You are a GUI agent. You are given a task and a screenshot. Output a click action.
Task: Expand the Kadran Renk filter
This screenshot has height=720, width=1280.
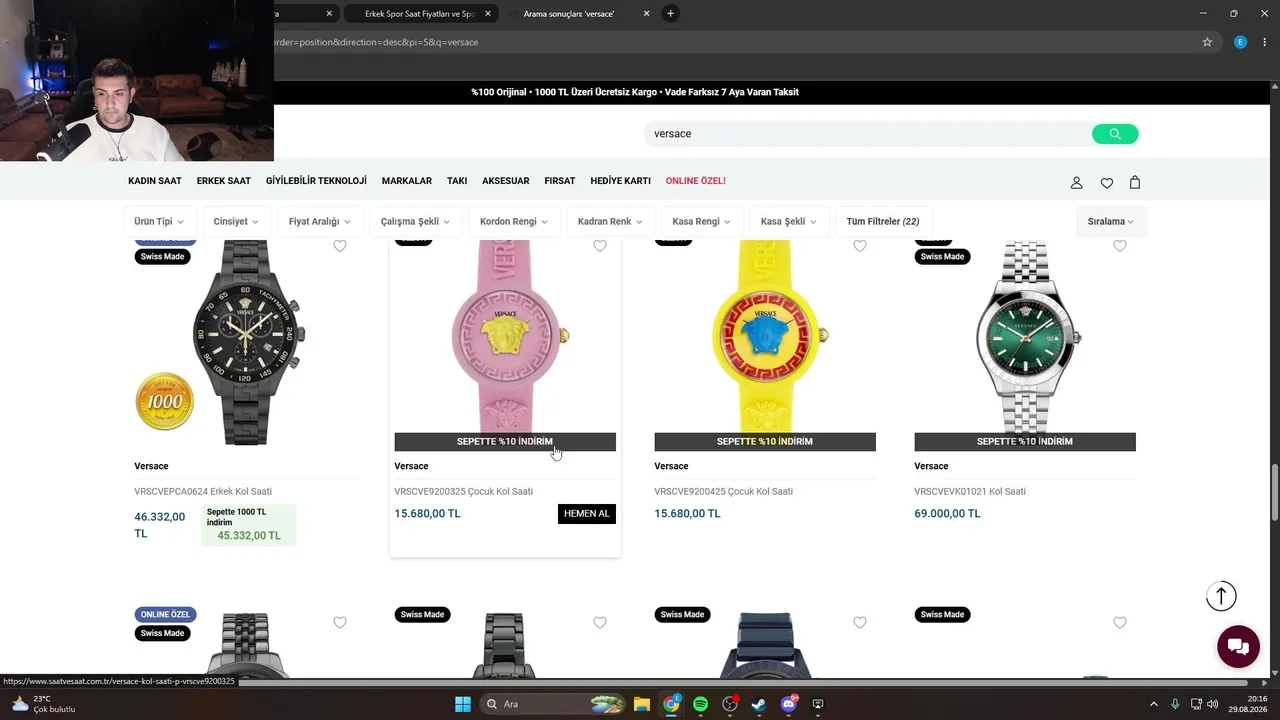610,221
